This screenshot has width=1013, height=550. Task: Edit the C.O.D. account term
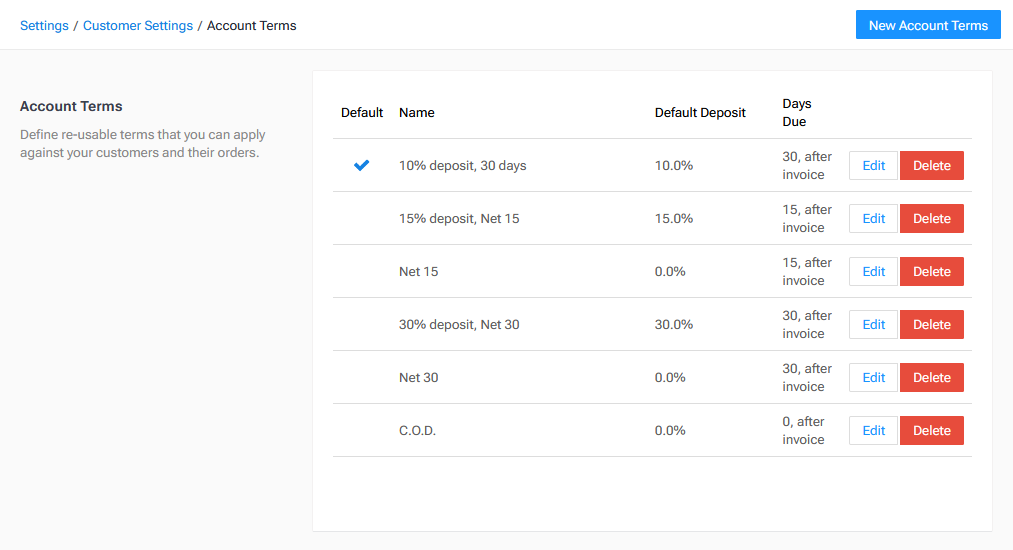(x=873, y=431)
